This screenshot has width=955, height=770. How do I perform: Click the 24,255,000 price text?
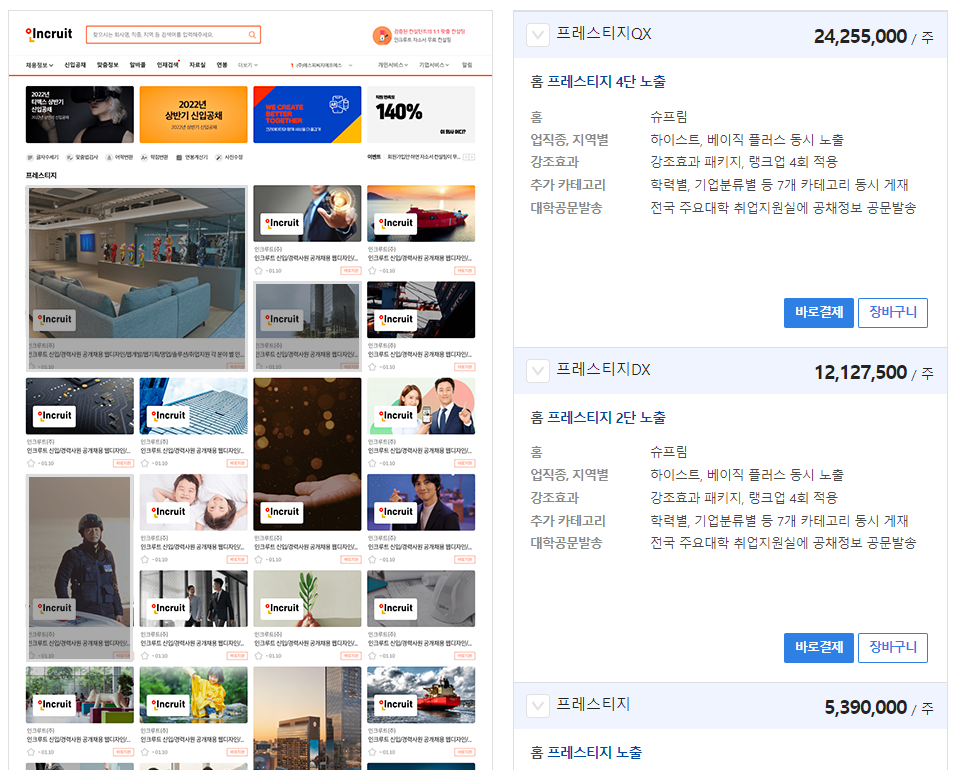click(x=860, y=37)
